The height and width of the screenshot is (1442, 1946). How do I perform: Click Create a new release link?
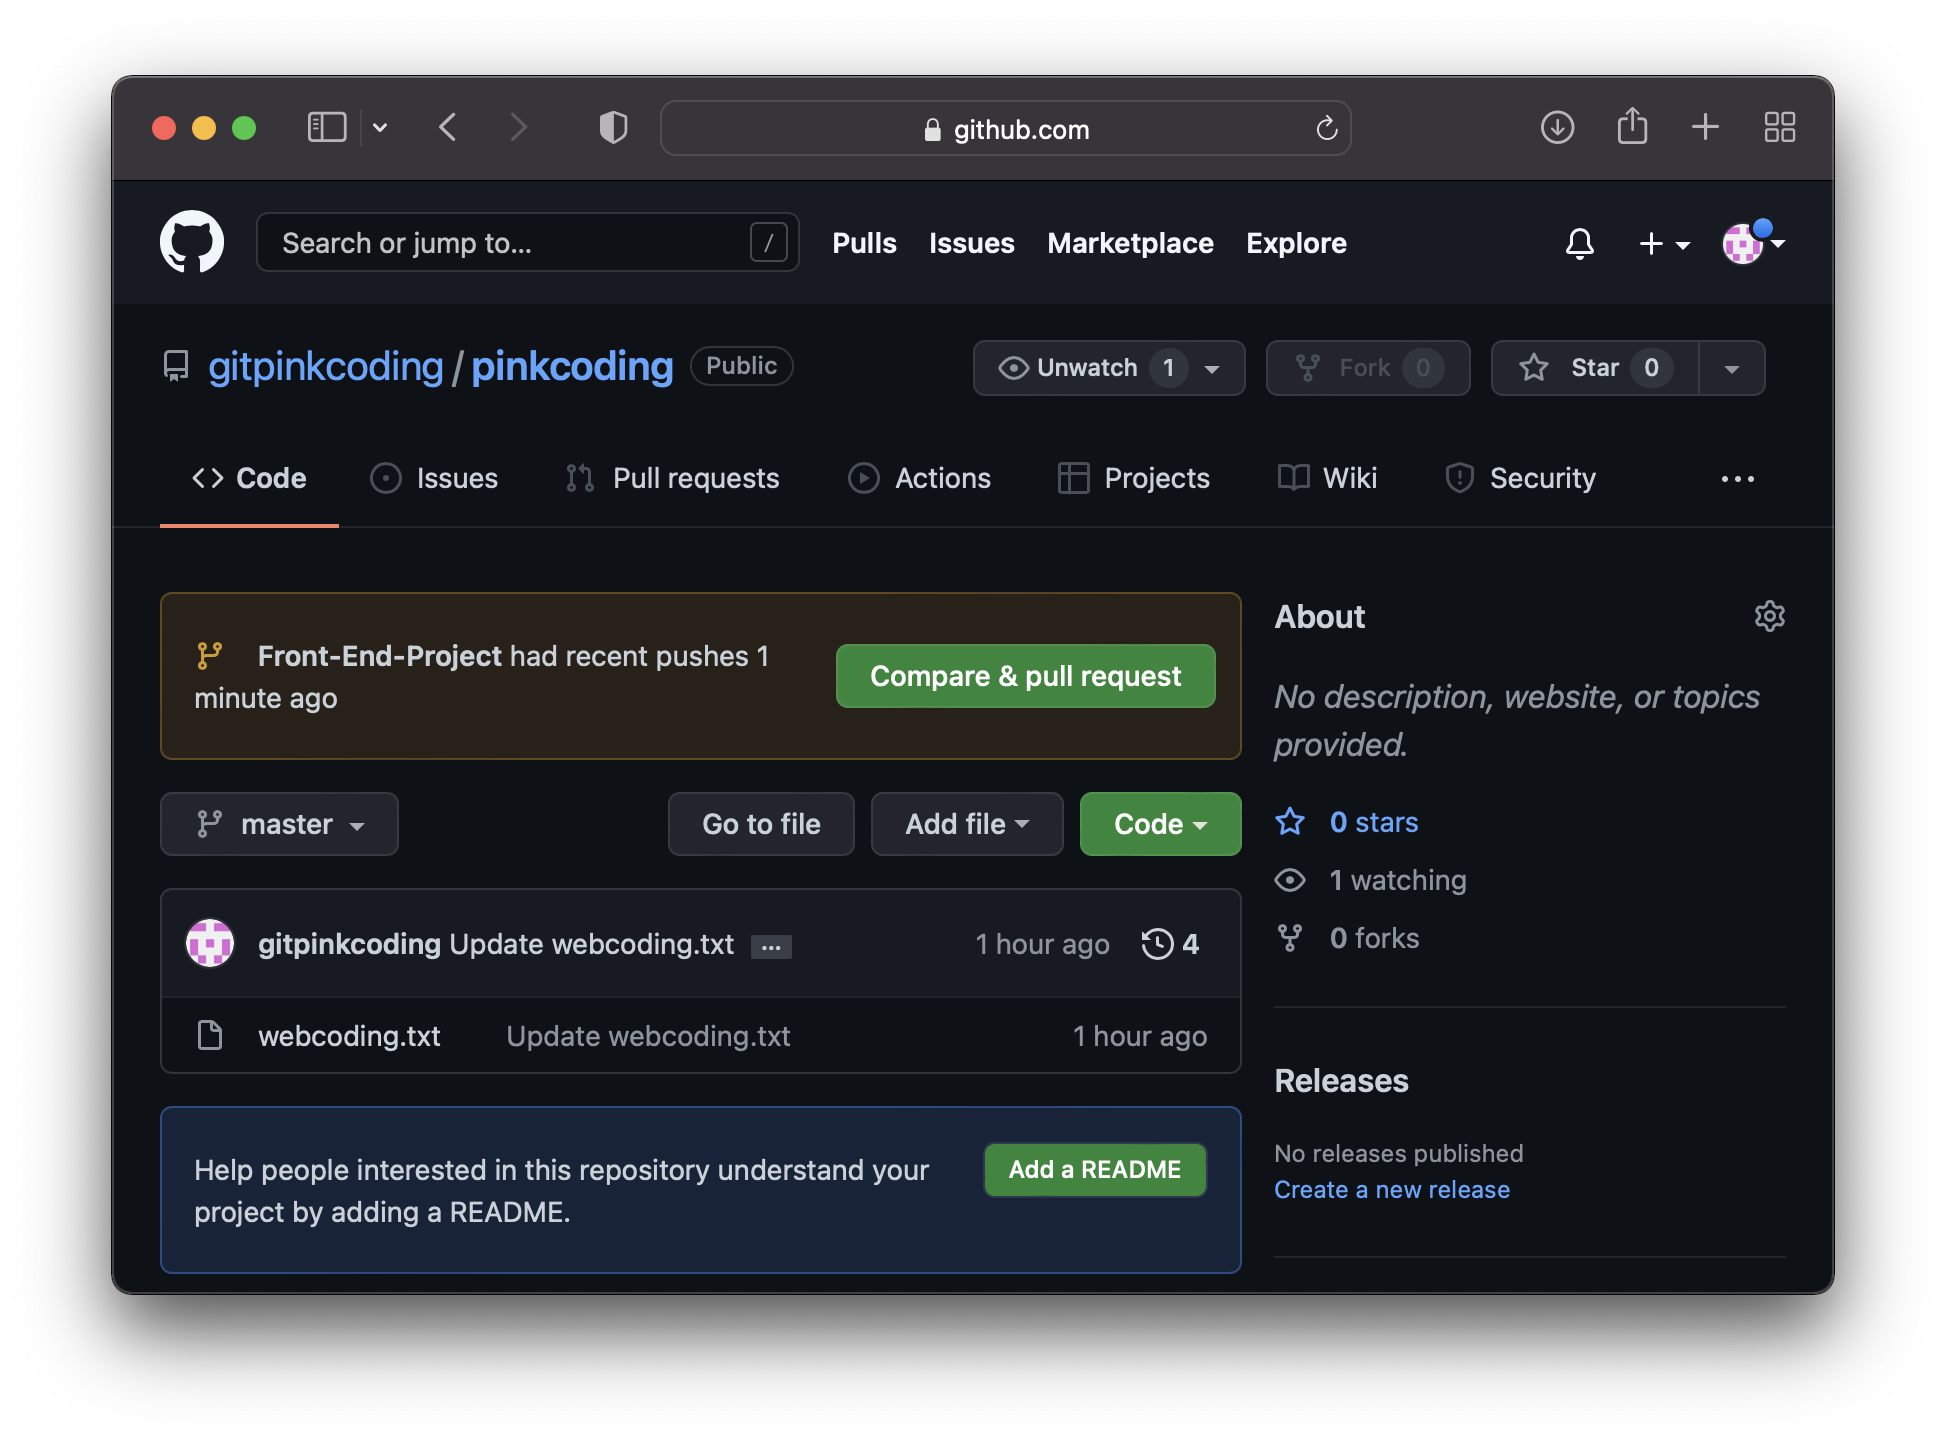click(x=1391, y=1189)
